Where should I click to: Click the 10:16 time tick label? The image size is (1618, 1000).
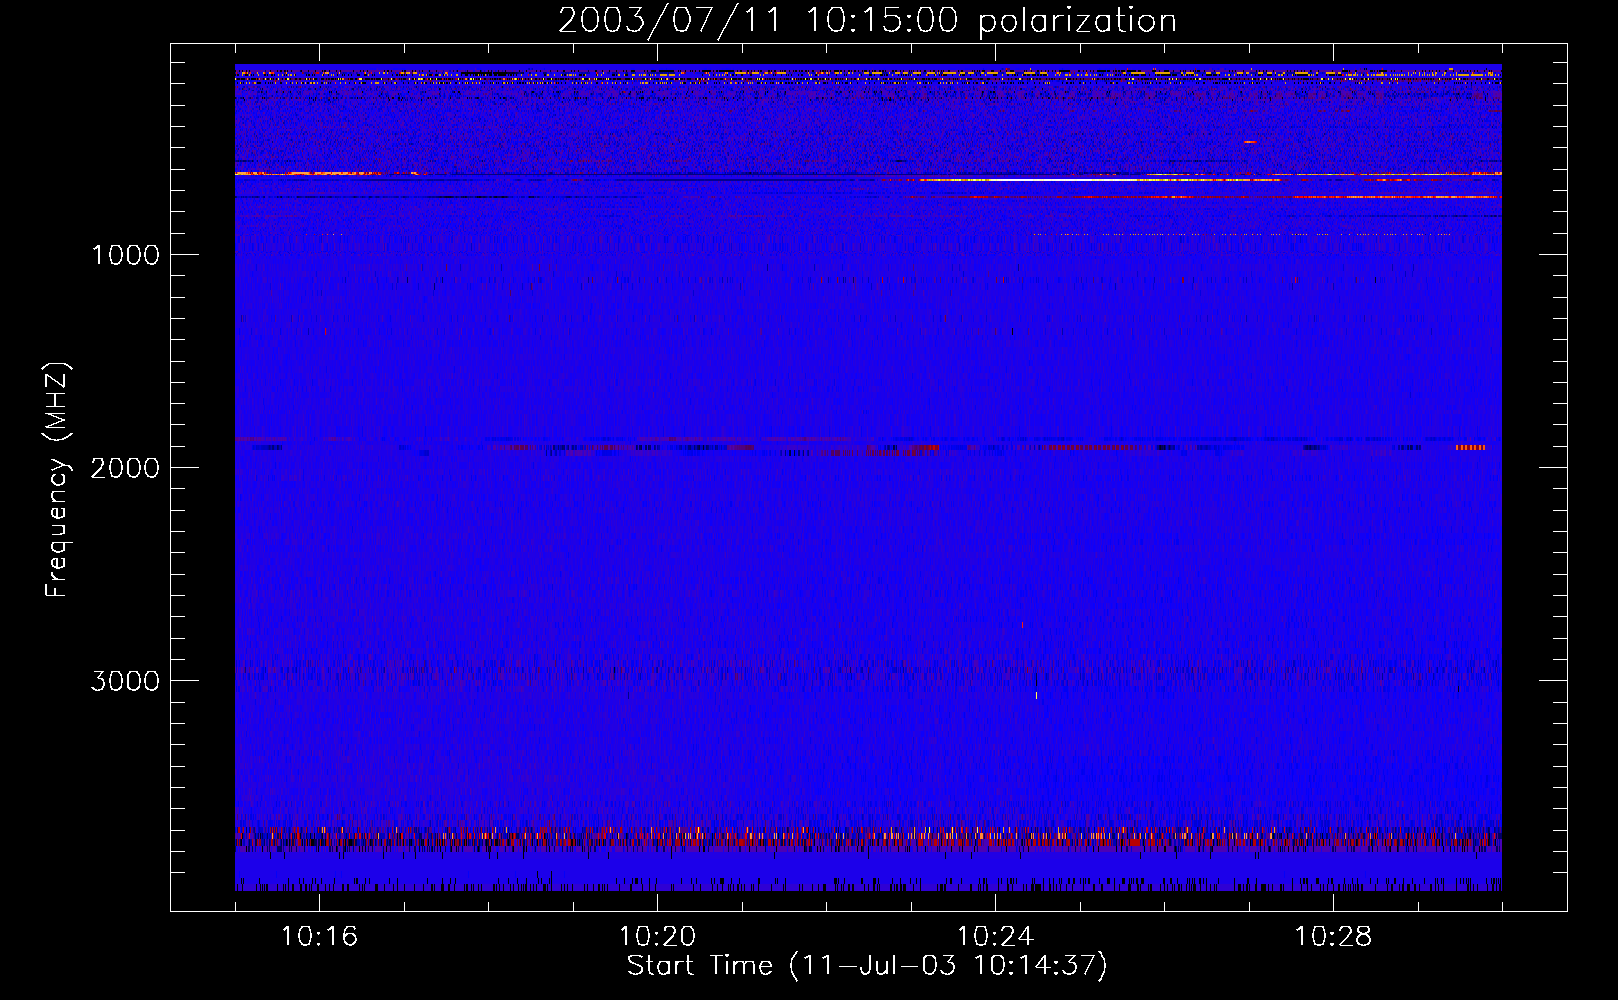click(319, 937)
